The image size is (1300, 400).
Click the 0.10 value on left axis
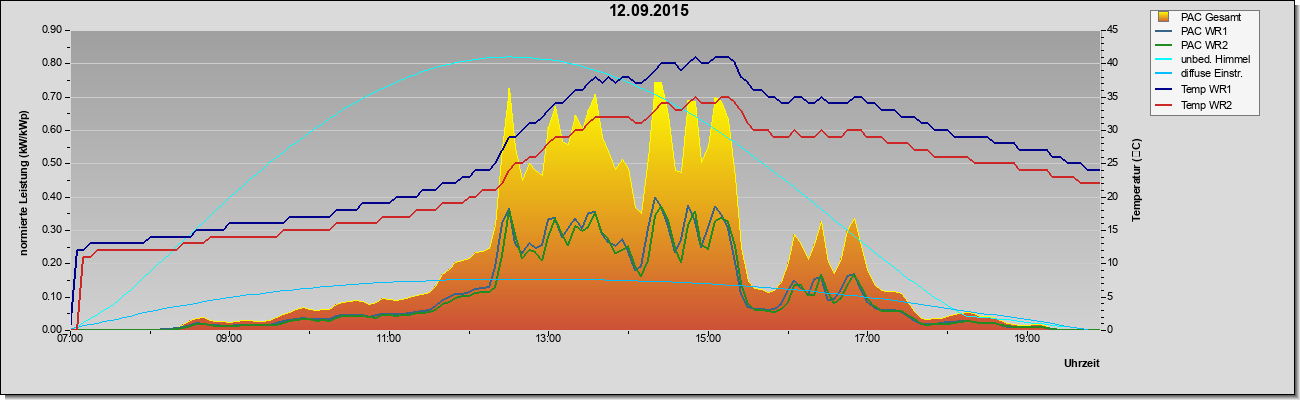pos(52,297)
